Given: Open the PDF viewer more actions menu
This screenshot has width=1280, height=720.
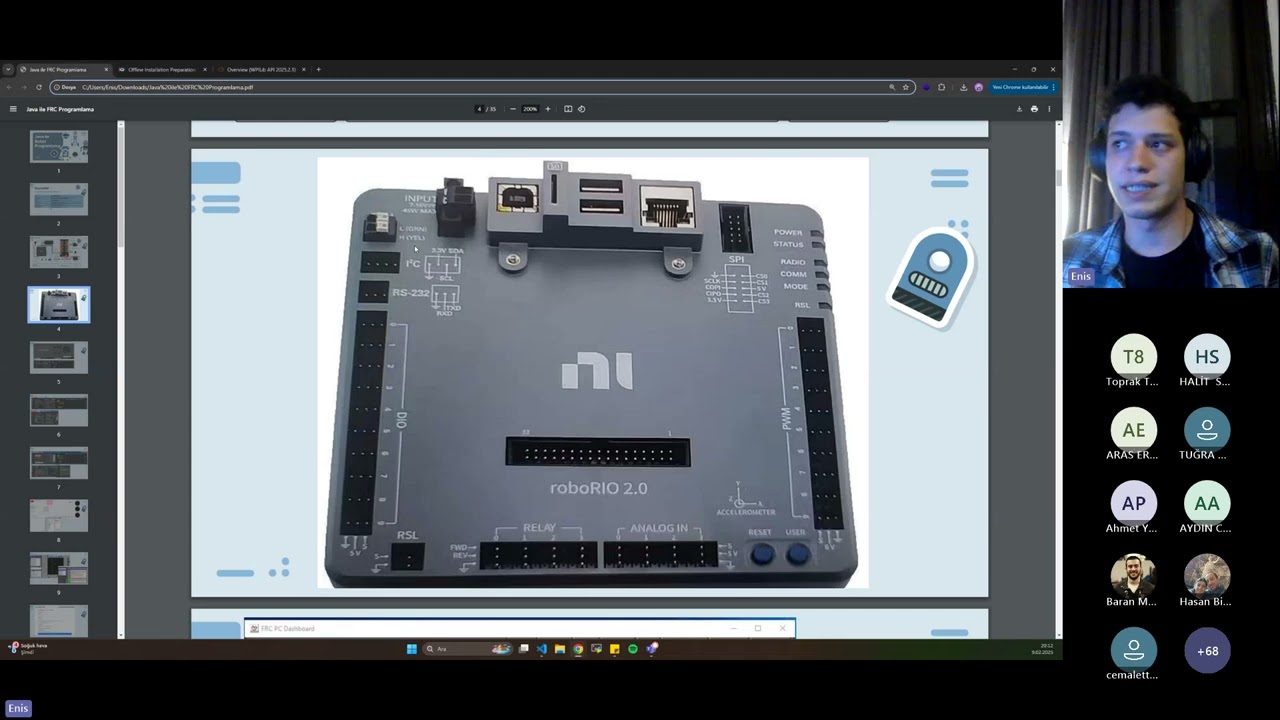Looking at the screenshot, I should coord(1048,109).
